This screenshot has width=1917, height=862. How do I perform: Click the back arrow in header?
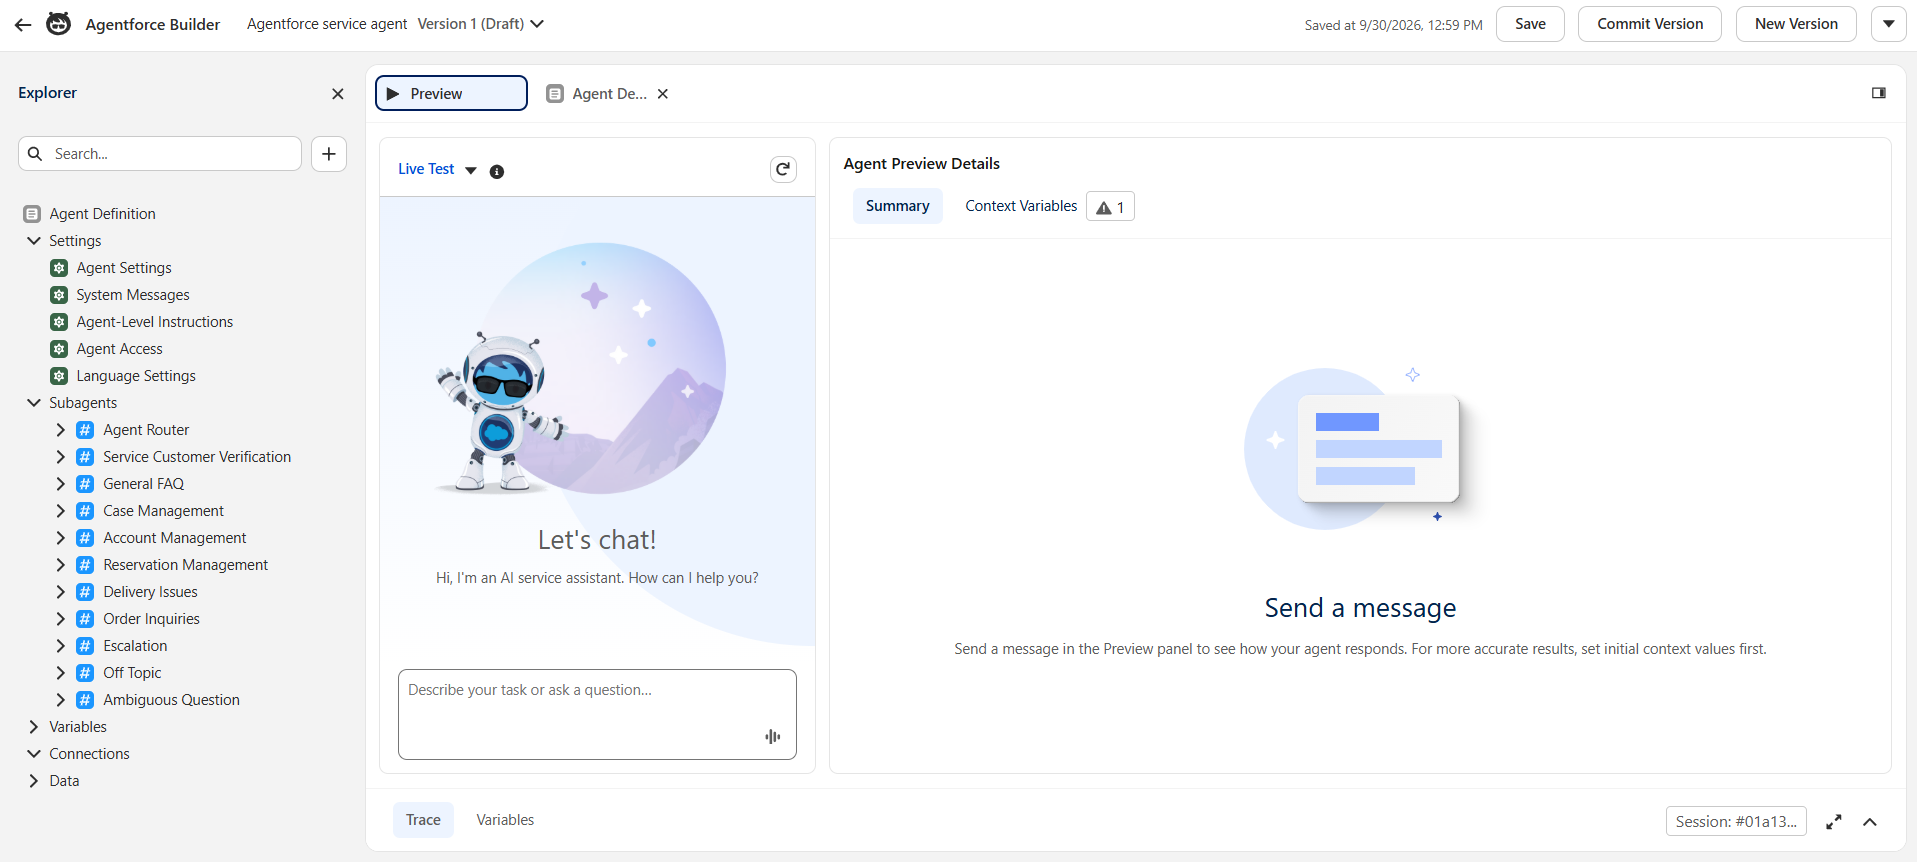pos(23,25)
